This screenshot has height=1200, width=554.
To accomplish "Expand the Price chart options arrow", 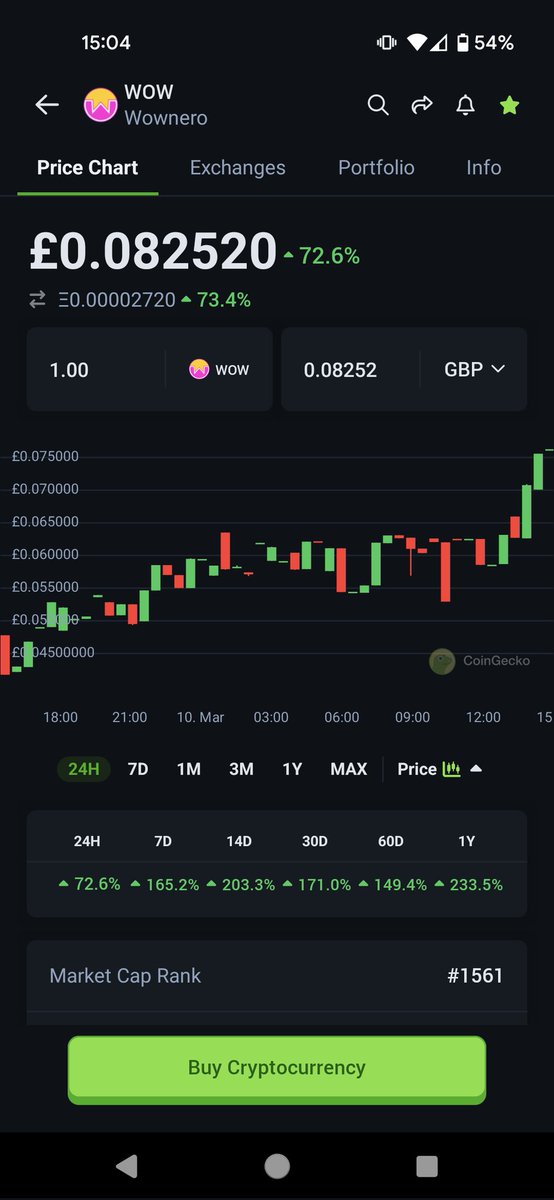I will click(476, 769).
